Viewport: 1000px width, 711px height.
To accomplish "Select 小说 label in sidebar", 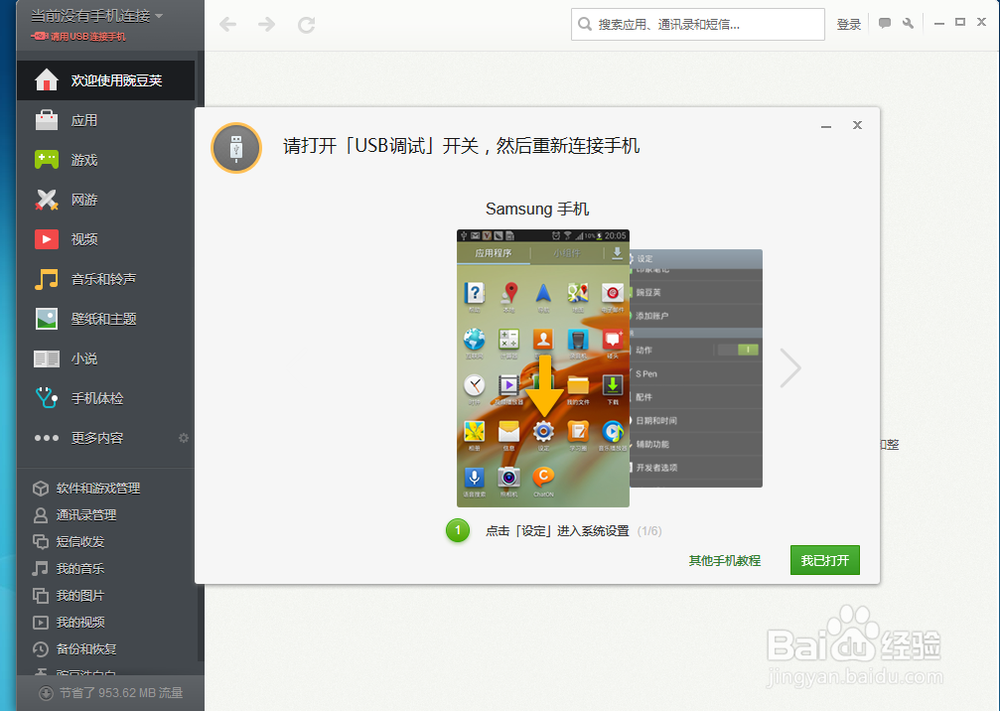I will coord(84,358).
